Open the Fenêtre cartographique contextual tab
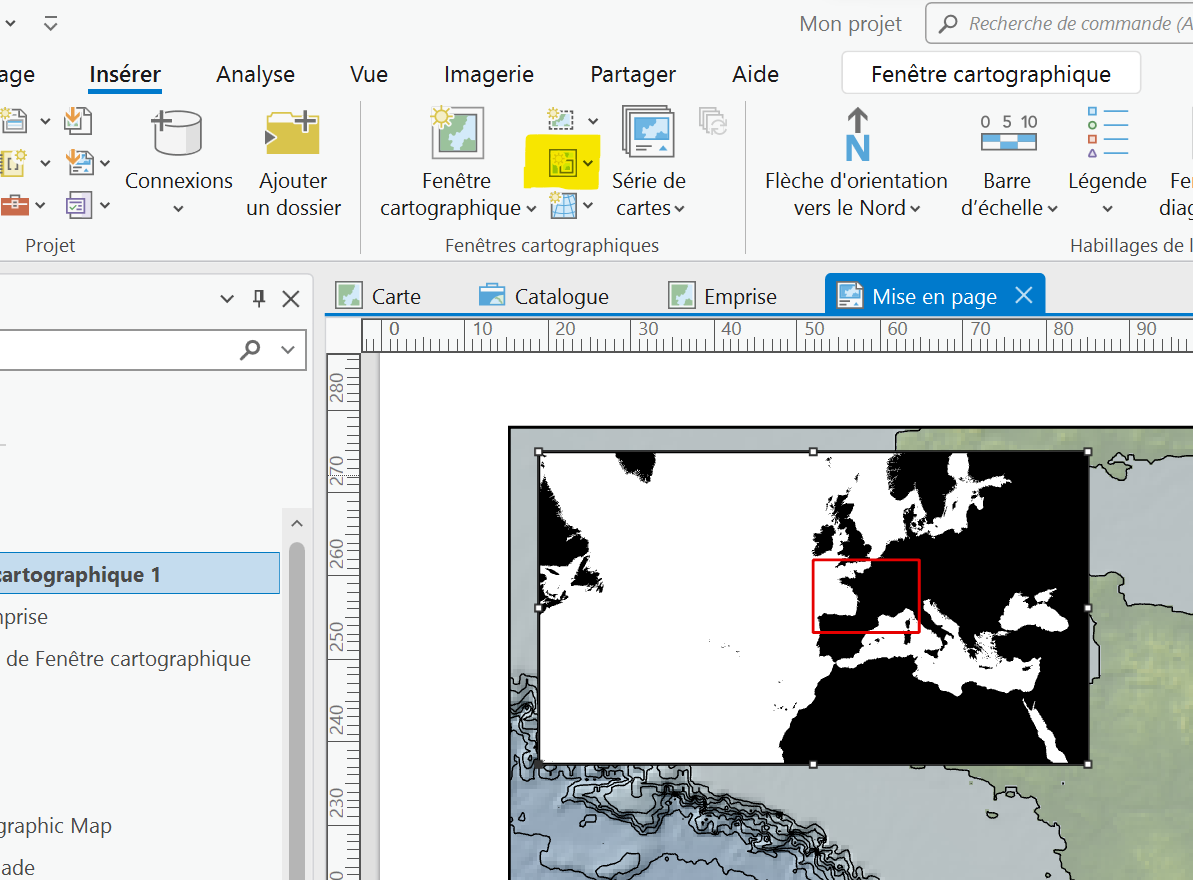 pyautogui.click(x=990, y=74)
